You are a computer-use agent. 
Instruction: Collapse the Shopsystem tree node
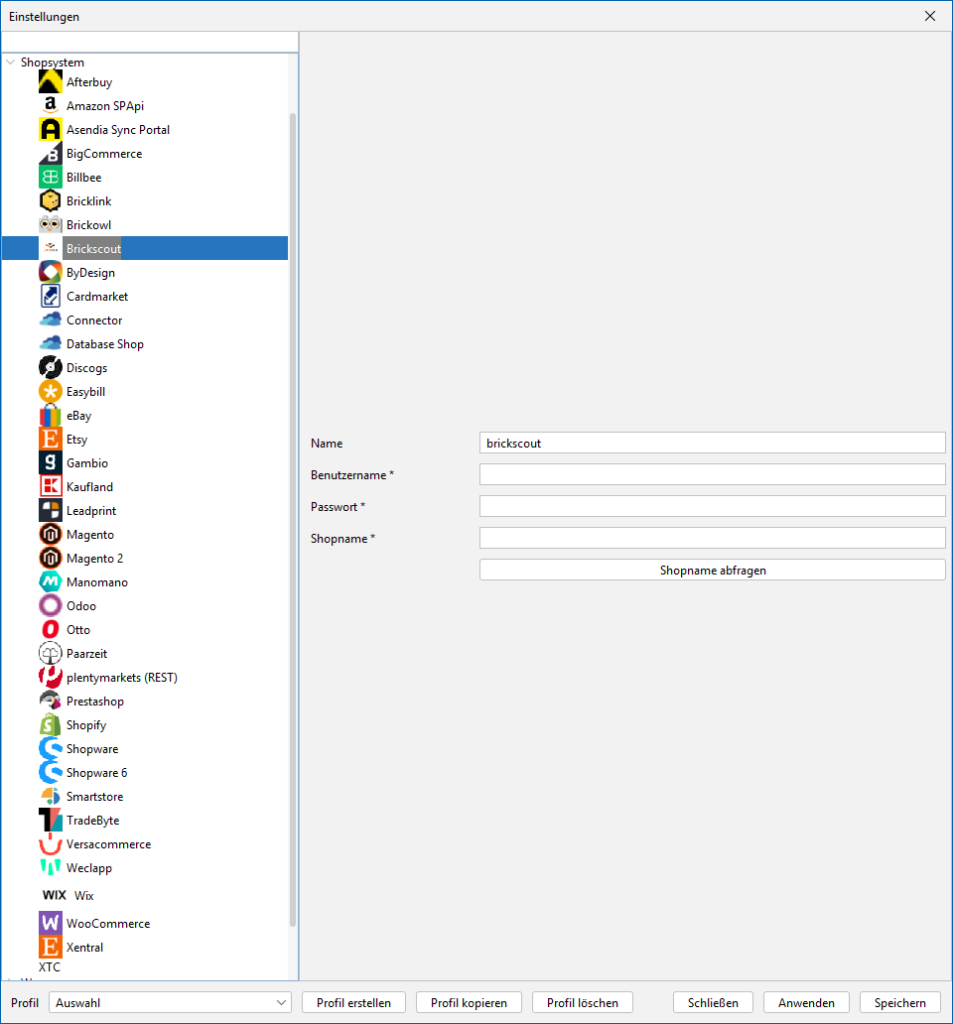[x=11, y=62]
